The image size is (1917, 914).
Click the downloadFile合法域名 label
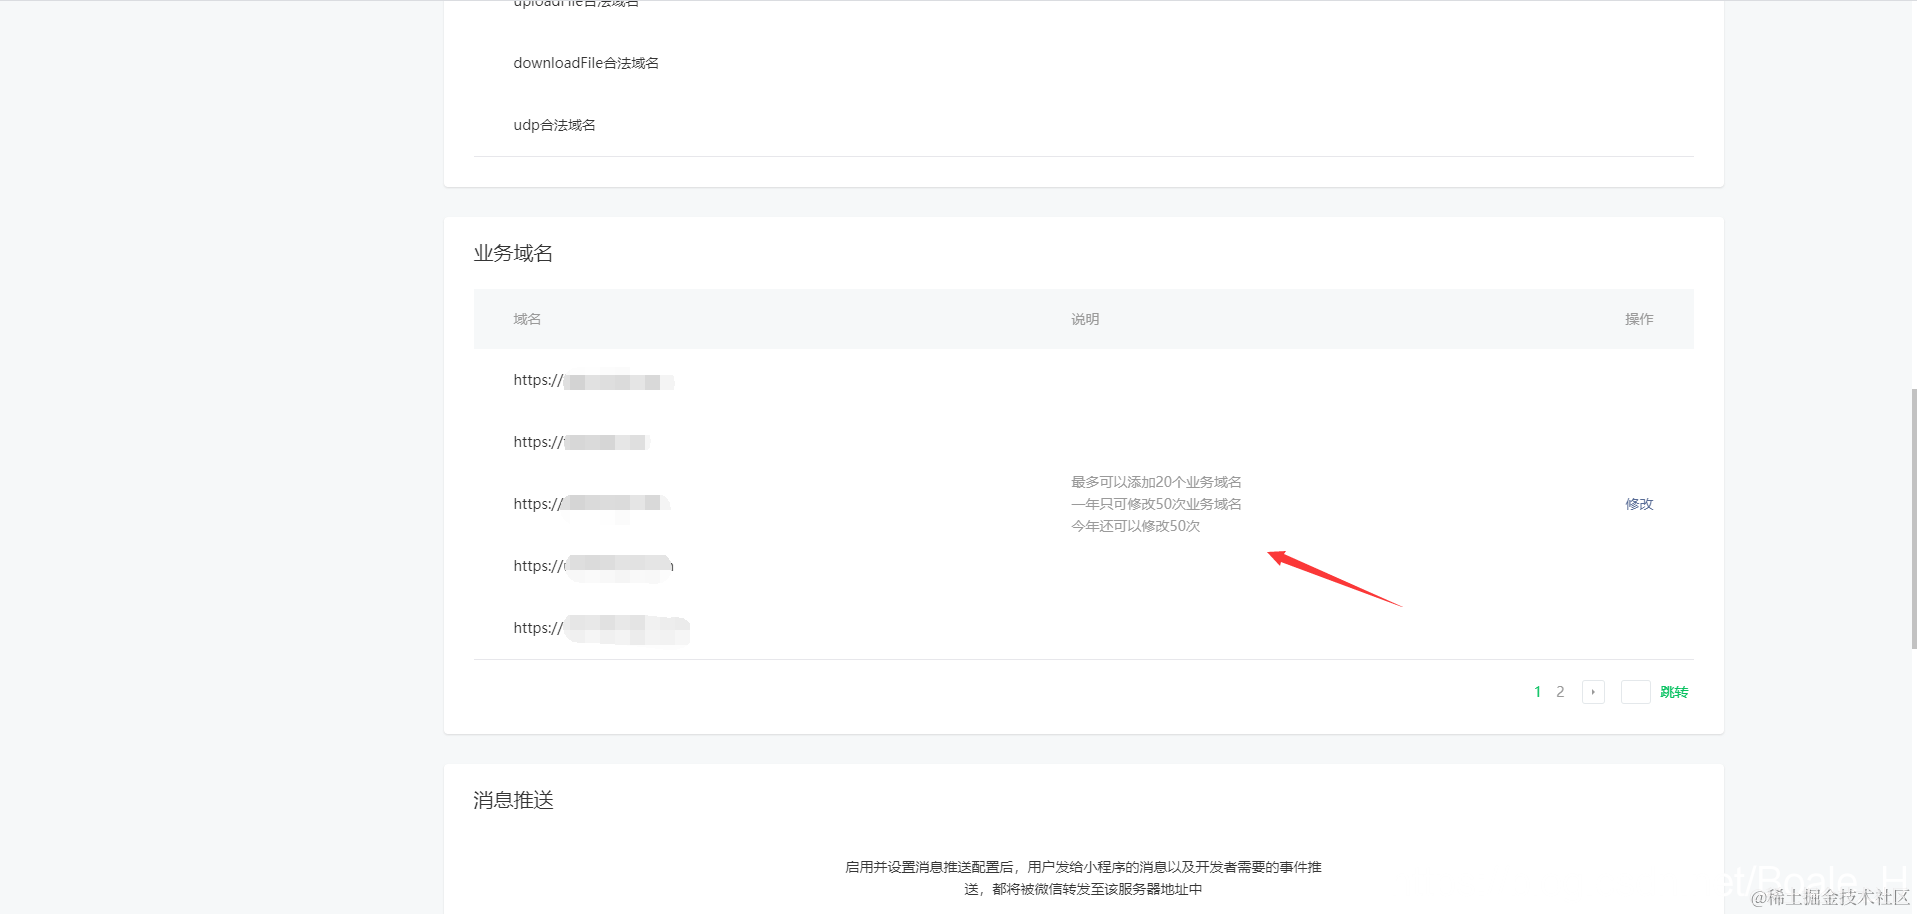[x=586, y=62]
